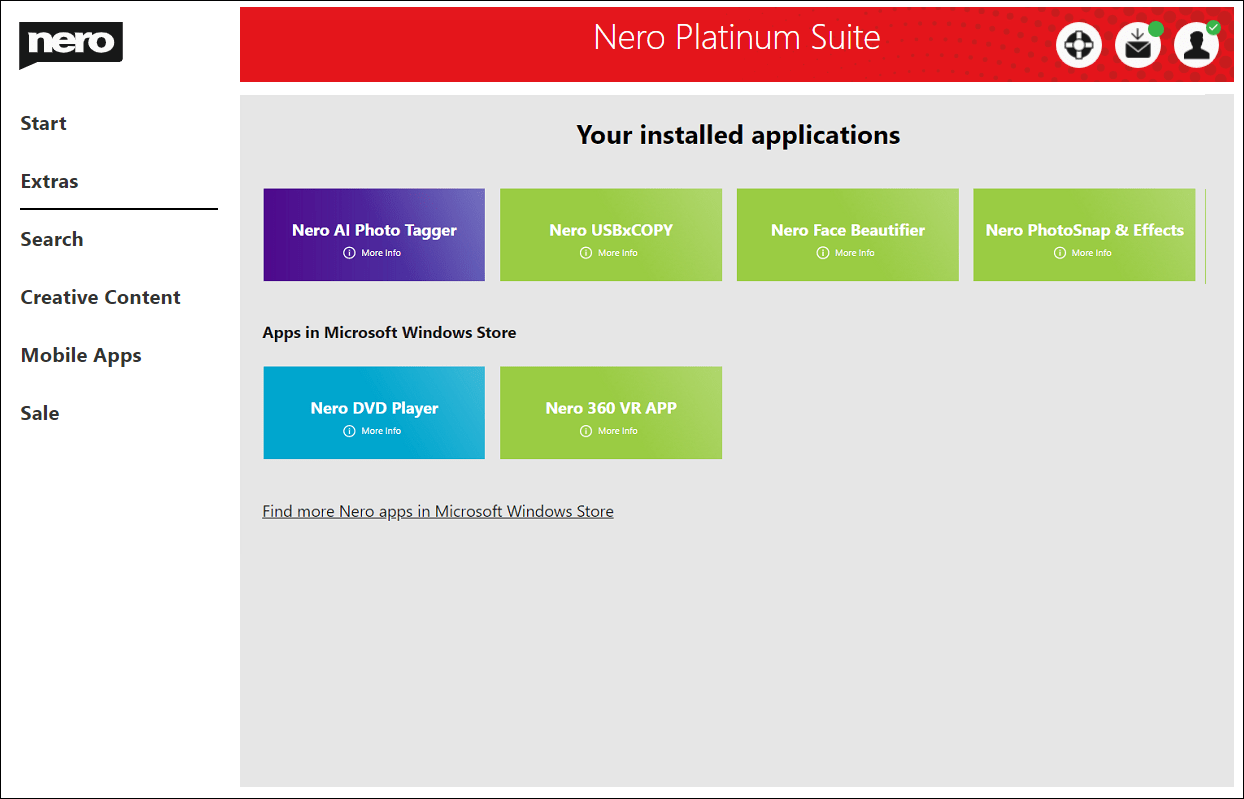Open the help lifebuoy icon
The height and width of the screenshot is (799, 1244).
pos(1078,46)
